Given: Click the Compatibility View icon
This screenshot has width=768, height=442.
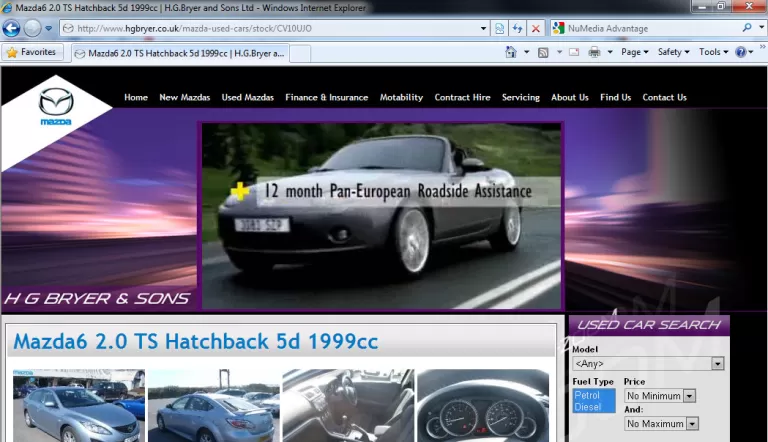Looking at the screenshot, I should [x=499, y=28].
